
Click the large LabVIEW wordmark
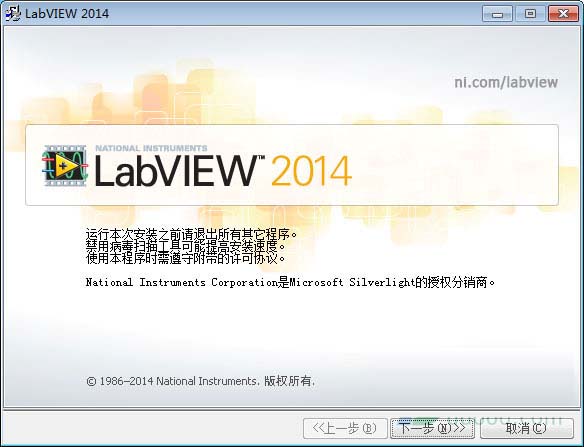[x=175, y=171]
